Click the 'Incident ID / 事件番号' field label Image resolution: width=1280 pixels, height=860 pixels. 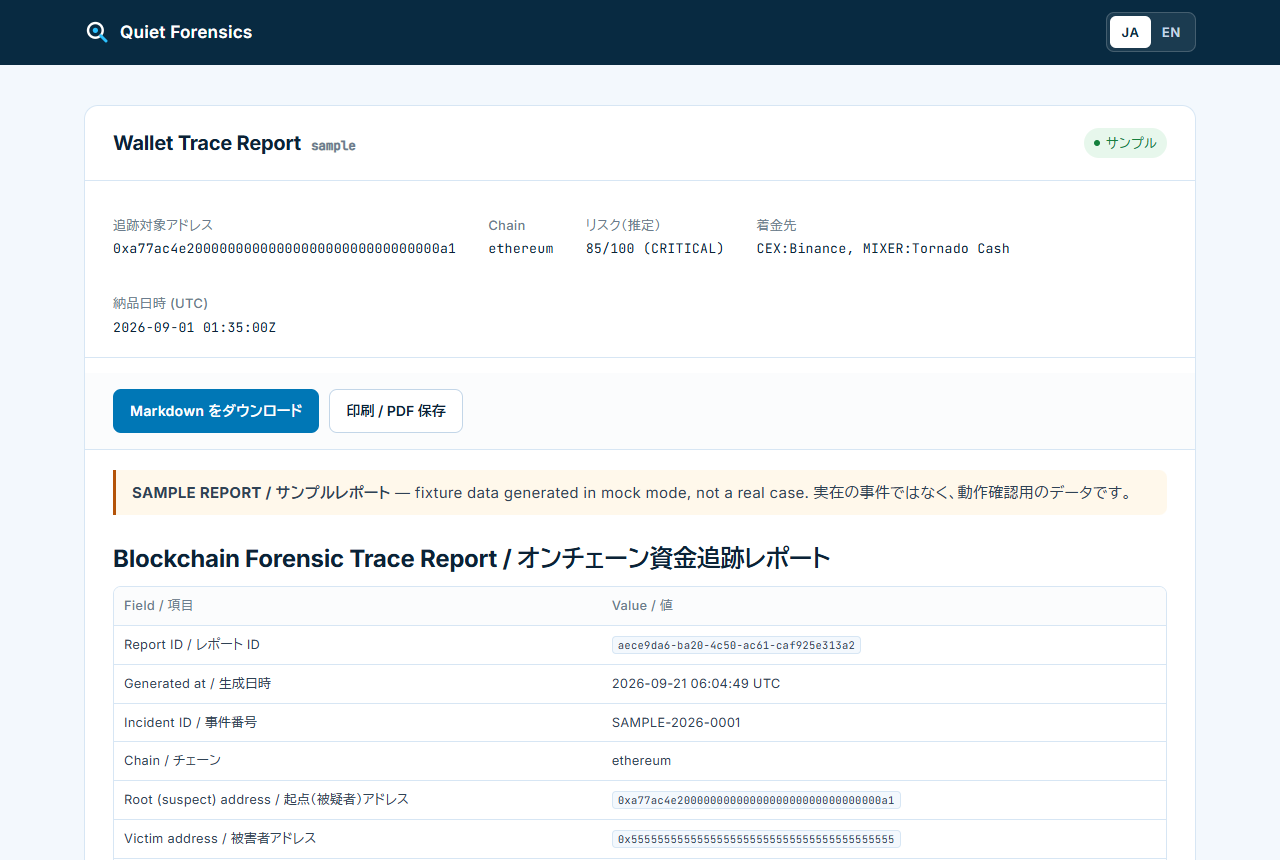(x=190, y=722)
